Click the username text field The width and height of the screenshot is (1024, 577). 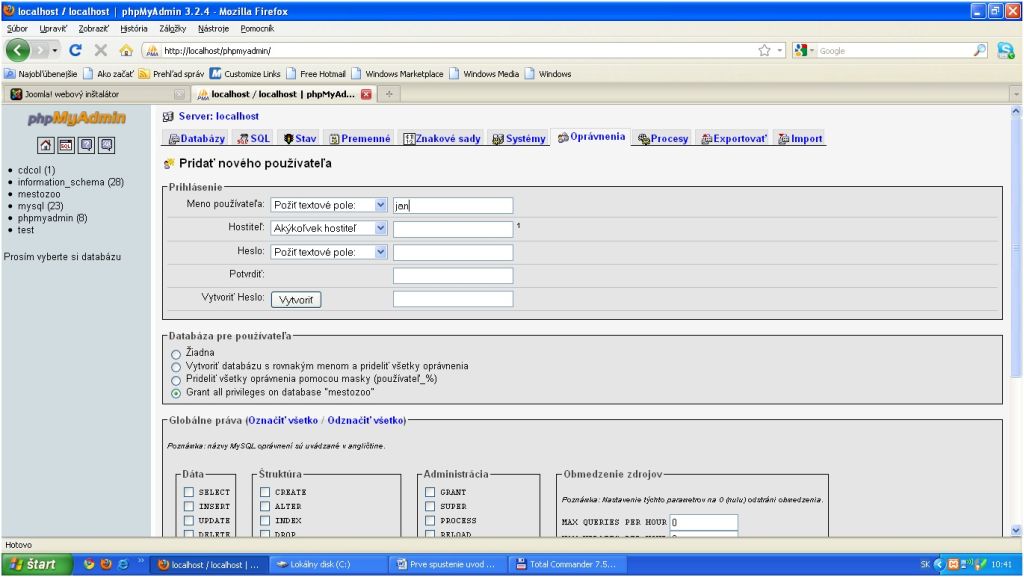click(453, 206)
